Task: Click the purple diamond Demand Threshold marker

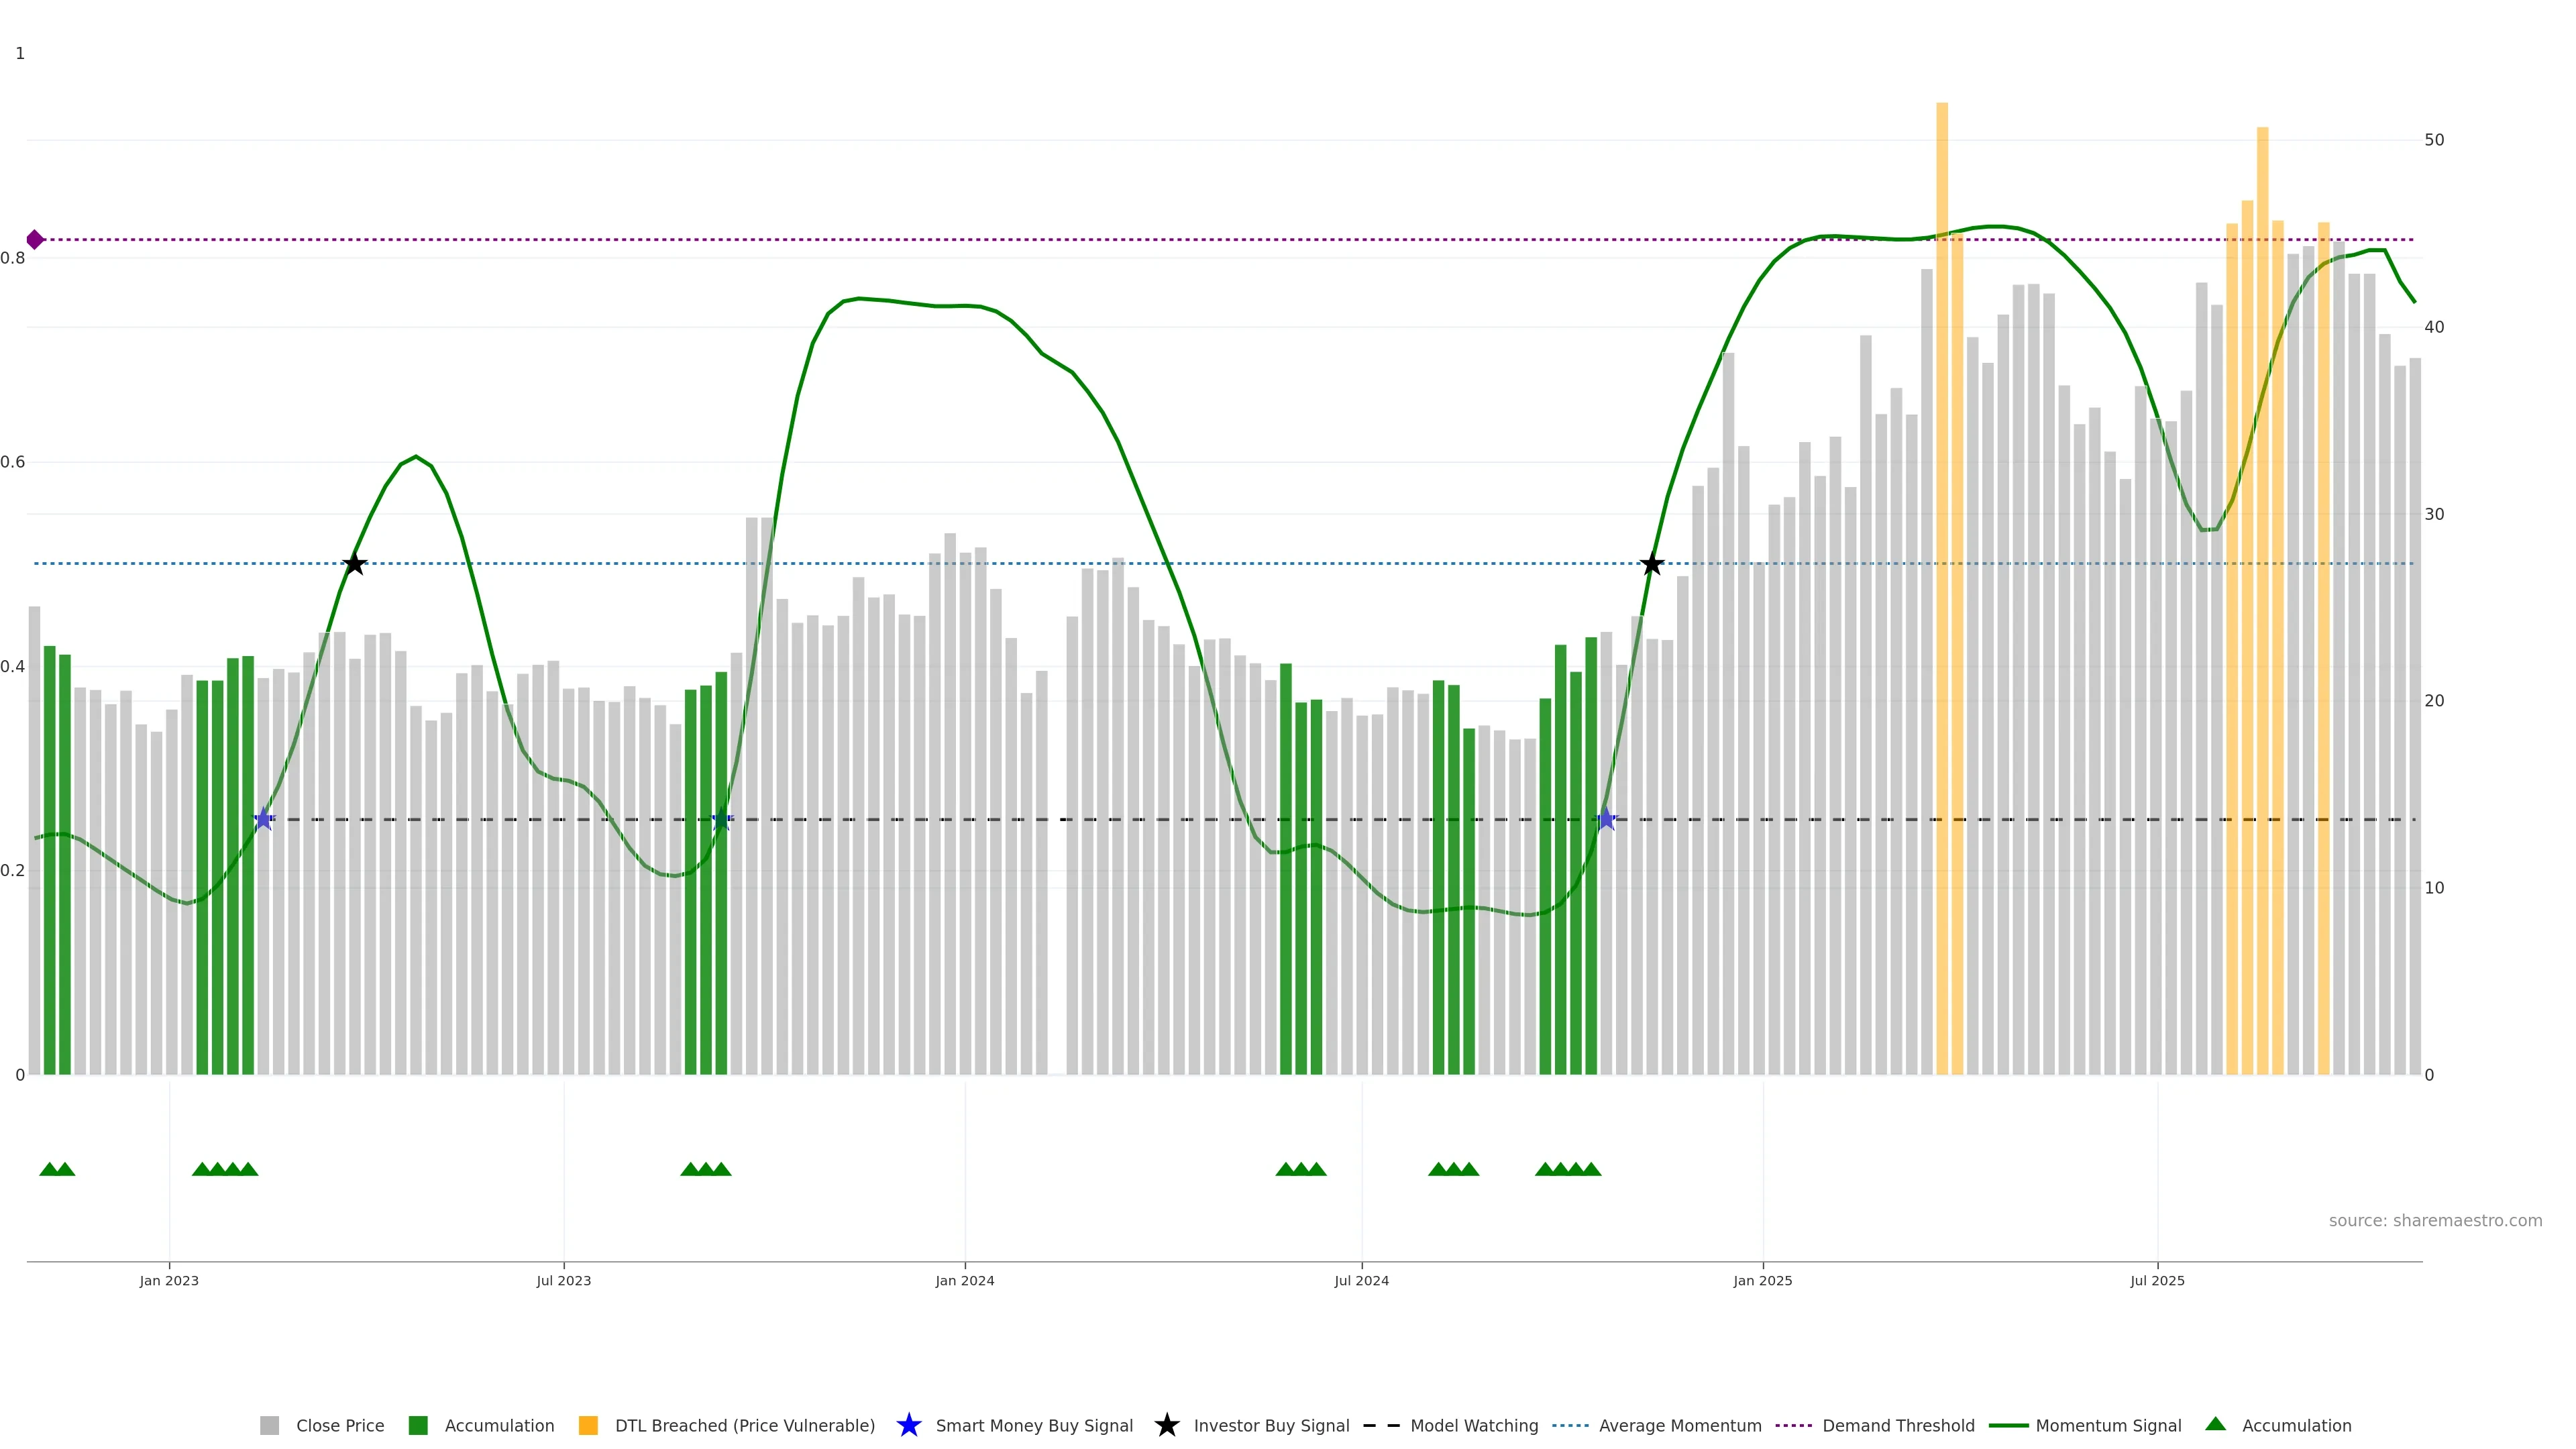Action: tap(35, 240)
